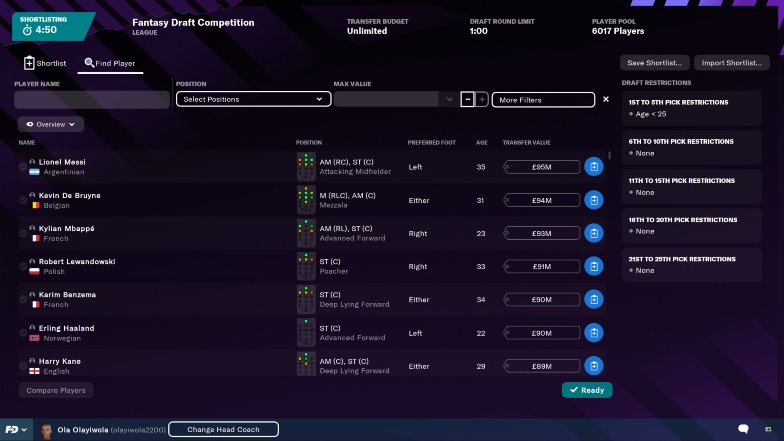
Task: Click the Argentinian flag under Lionel Messi
Action: pyautogui.click(x=34, y=172)
